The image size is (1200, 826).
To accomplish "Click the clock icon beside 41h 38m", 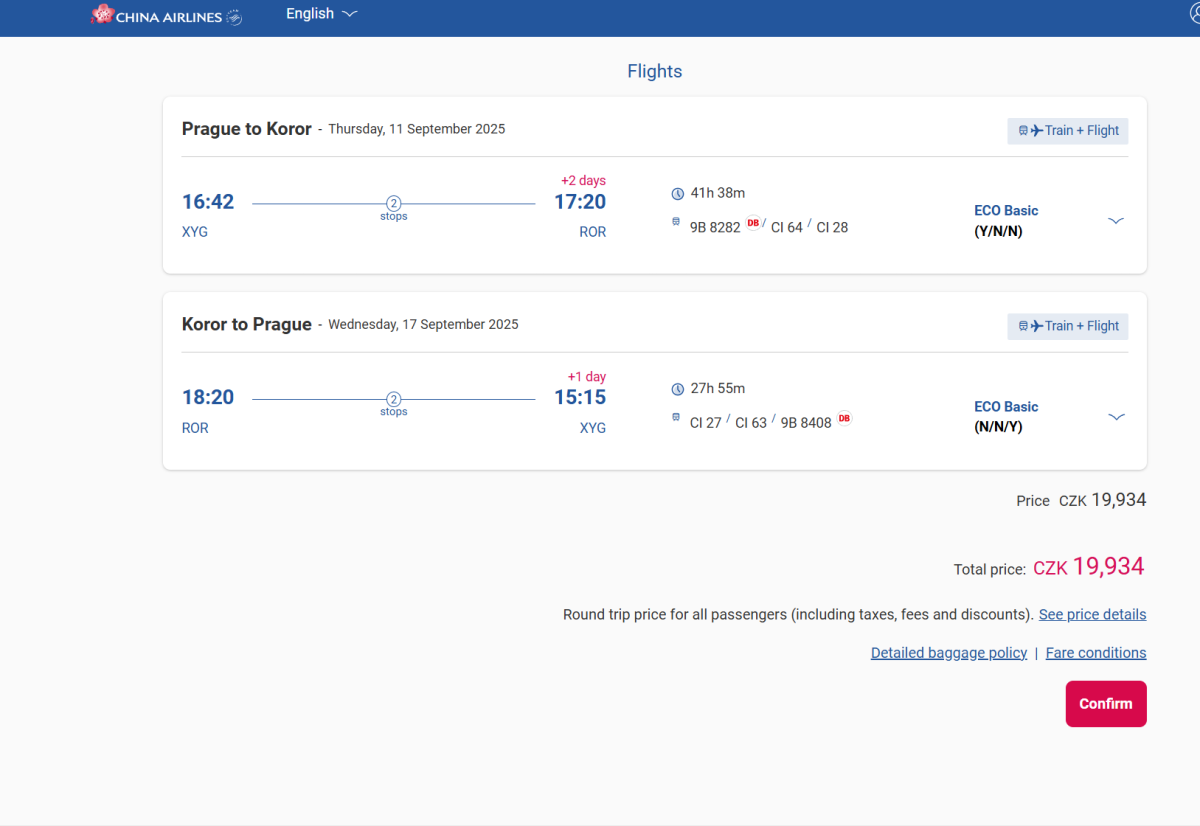I will (677, 193).
